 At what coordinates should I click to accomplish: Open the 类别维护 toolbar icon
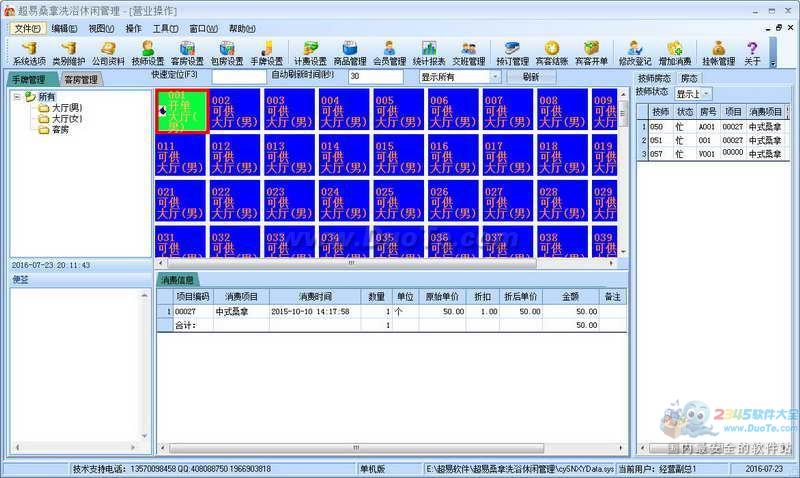point(68,54)
